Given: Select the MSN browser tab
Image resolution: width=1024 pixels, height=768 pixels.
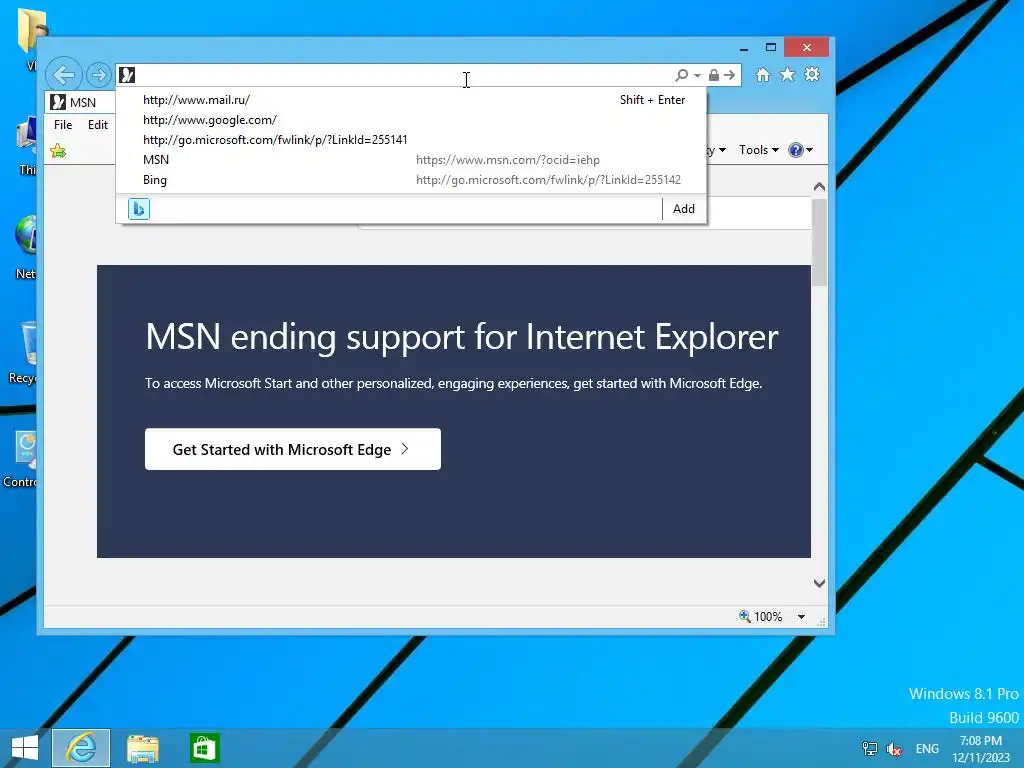Looking at the screenshot, I should pyautogui.click(x=80, y=102).
